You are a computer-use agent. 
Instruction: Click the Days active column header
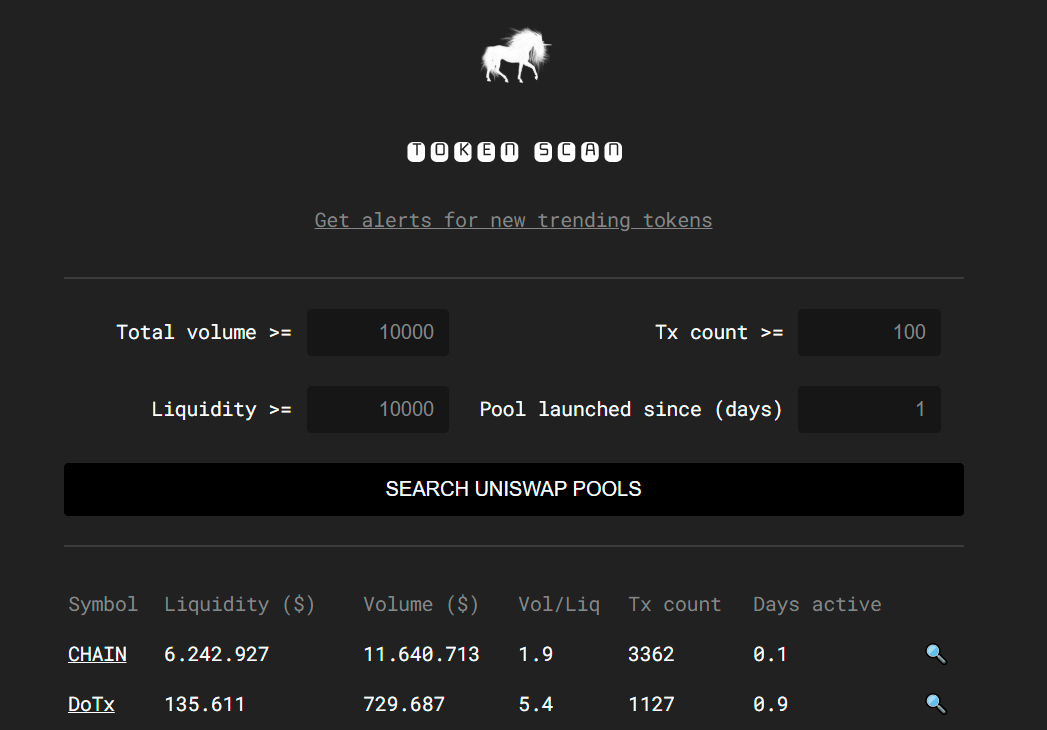pyautogui.click(x=817, y=604)
